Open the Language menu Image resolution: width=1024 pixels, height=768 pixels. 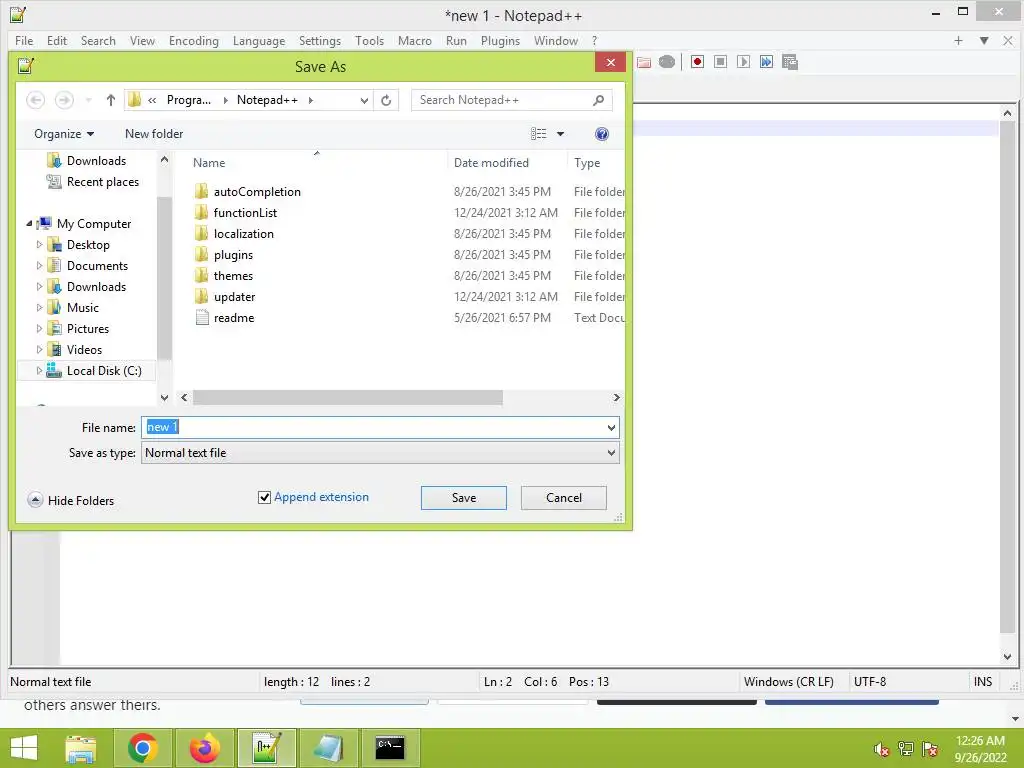259,40
